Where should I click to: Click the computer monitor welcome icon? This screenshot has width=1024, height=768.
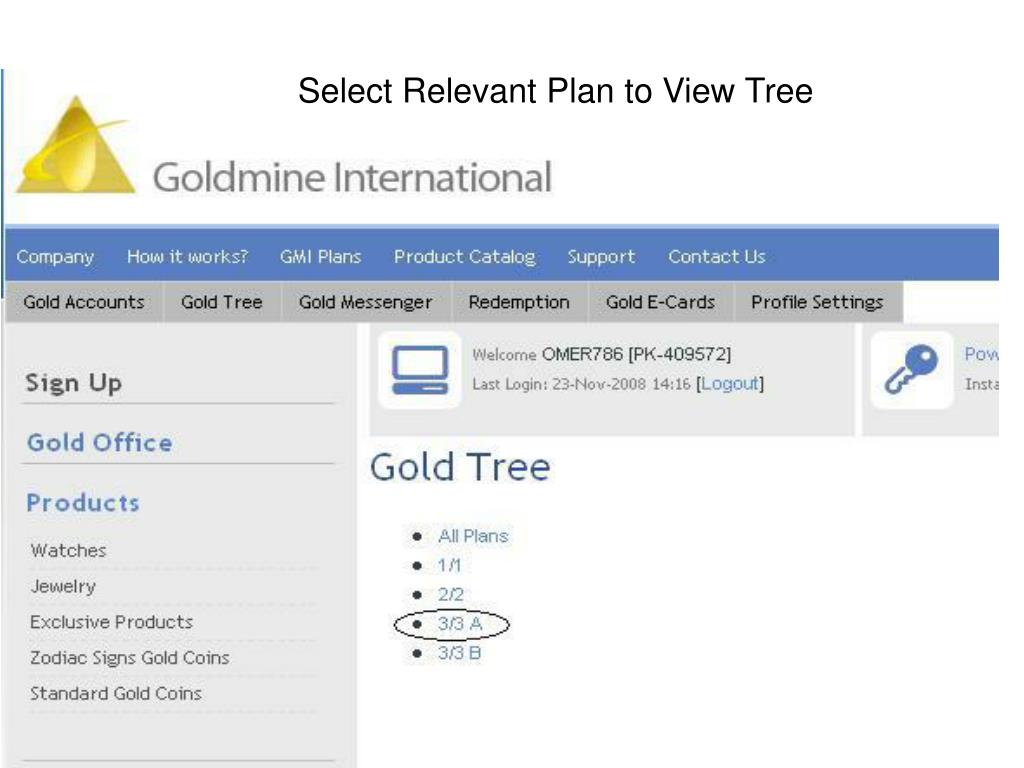pyautogui.click(x=420, y=370)
